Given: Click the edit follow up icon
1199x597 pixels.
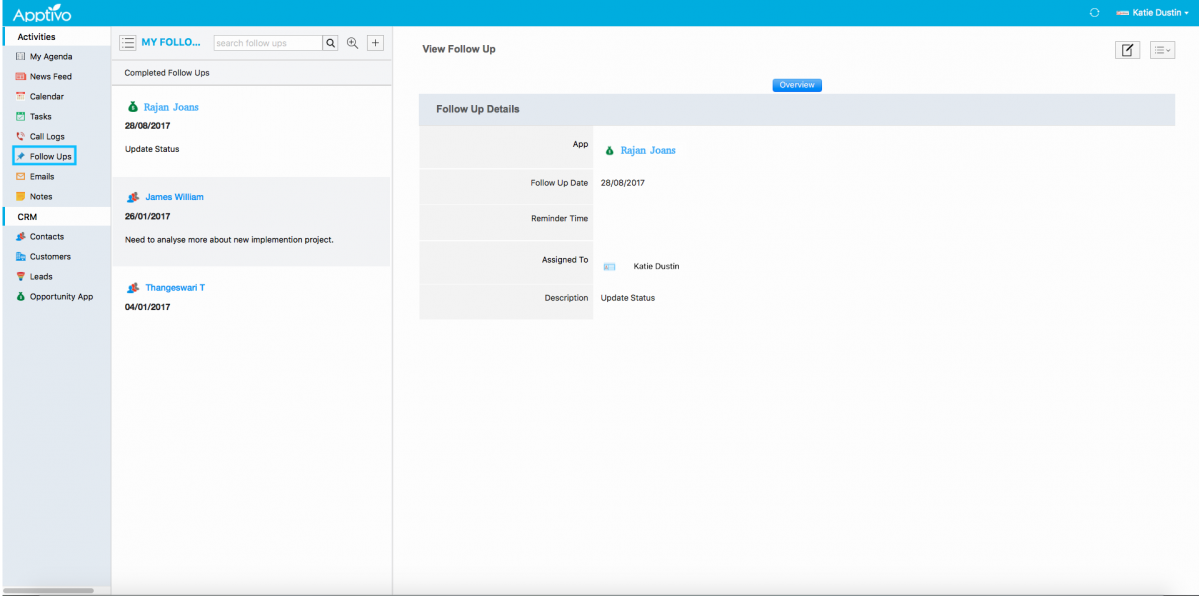Looking at the screenshot, I should click(1127, 50).
